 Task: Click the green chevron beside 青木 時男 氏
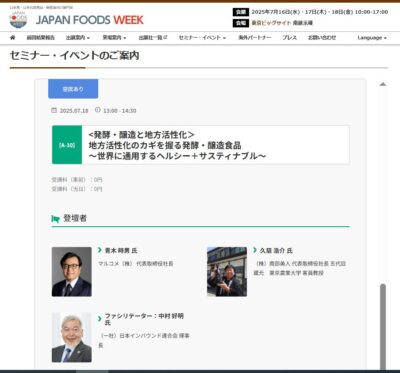tap(100, 250)
